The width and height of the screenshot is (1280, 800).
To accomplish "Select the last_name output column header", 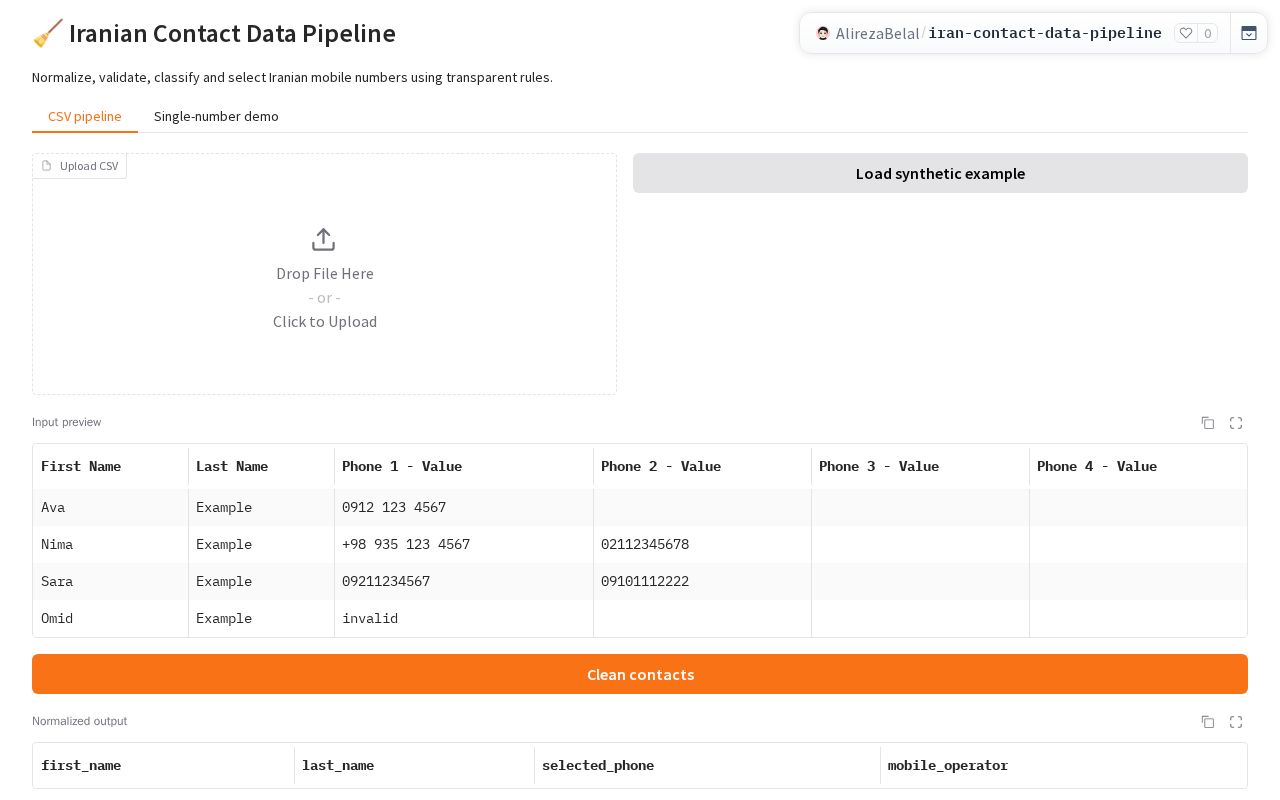I will coord(415,765).
